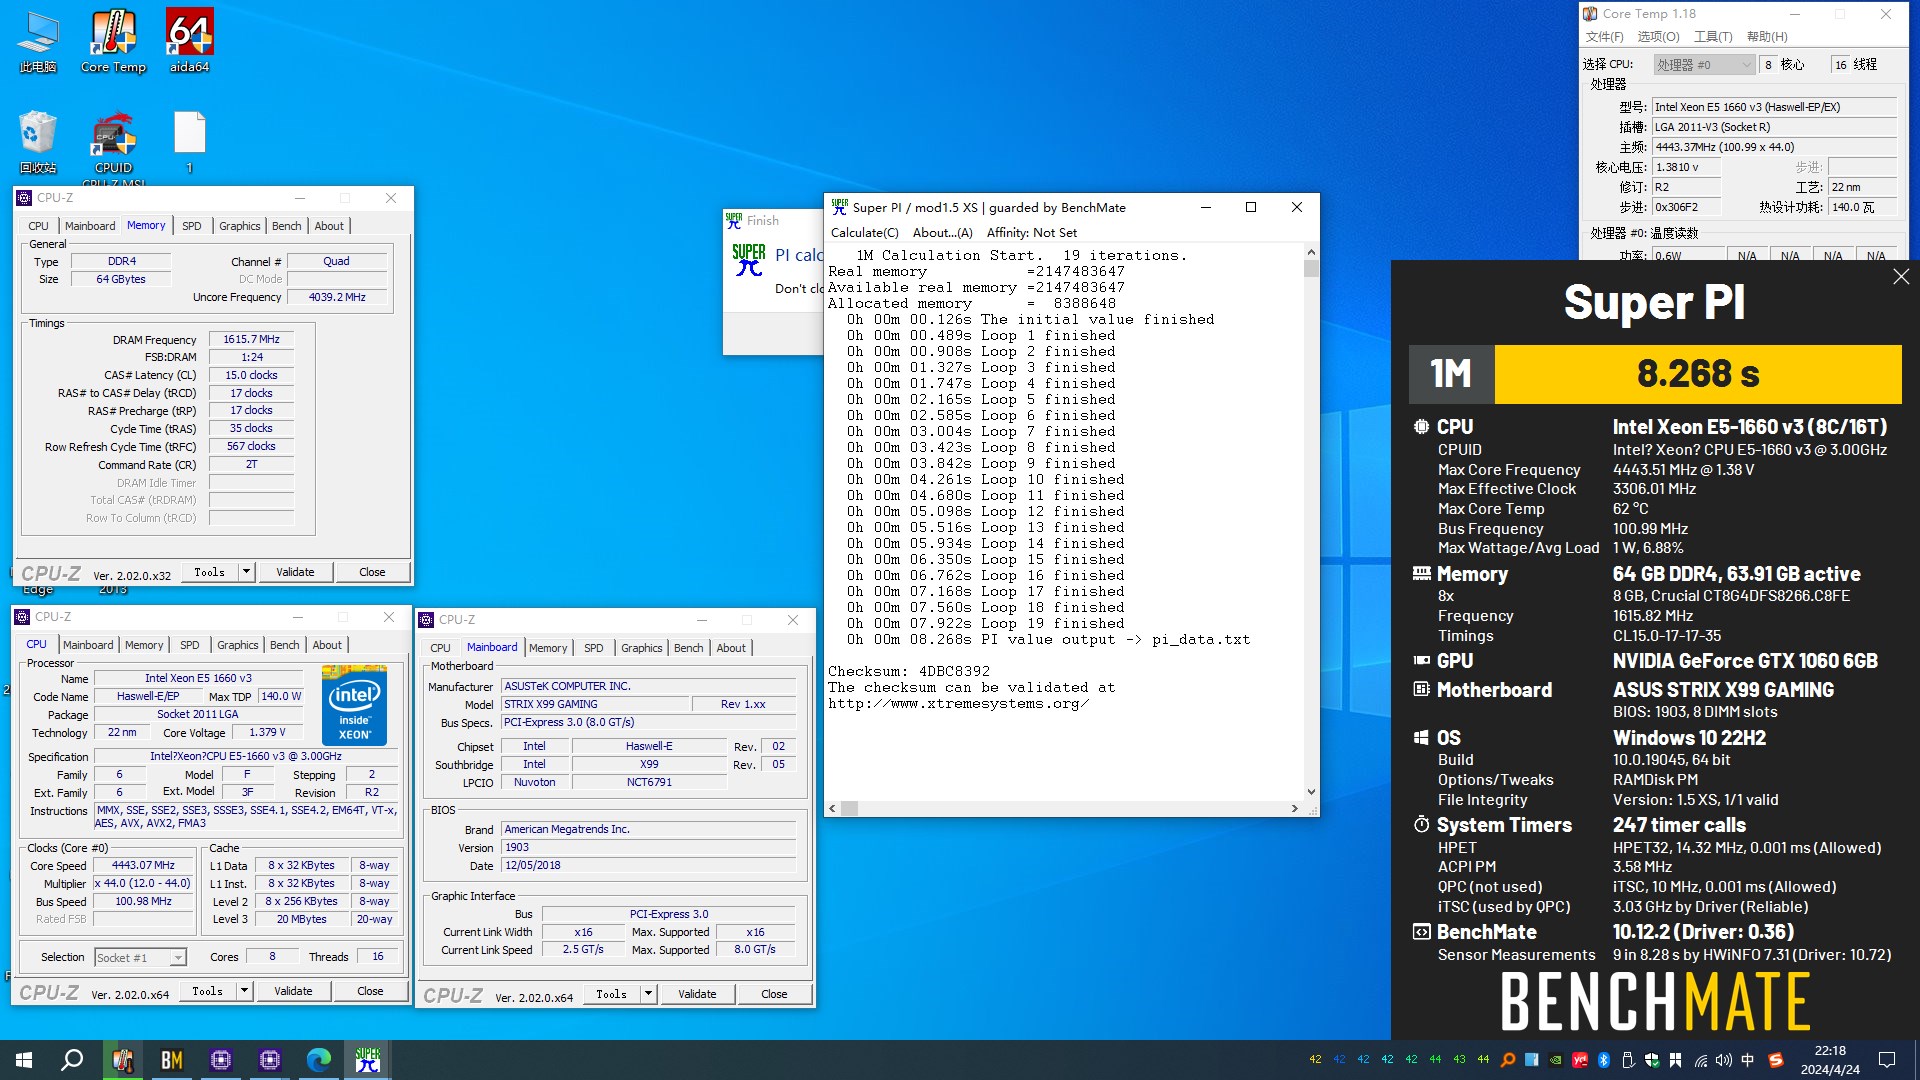Screen dimensions: 1920x1080
Task: Switch to Graphics tab in CPU-Z Memory window
Action: coord(240,226)
